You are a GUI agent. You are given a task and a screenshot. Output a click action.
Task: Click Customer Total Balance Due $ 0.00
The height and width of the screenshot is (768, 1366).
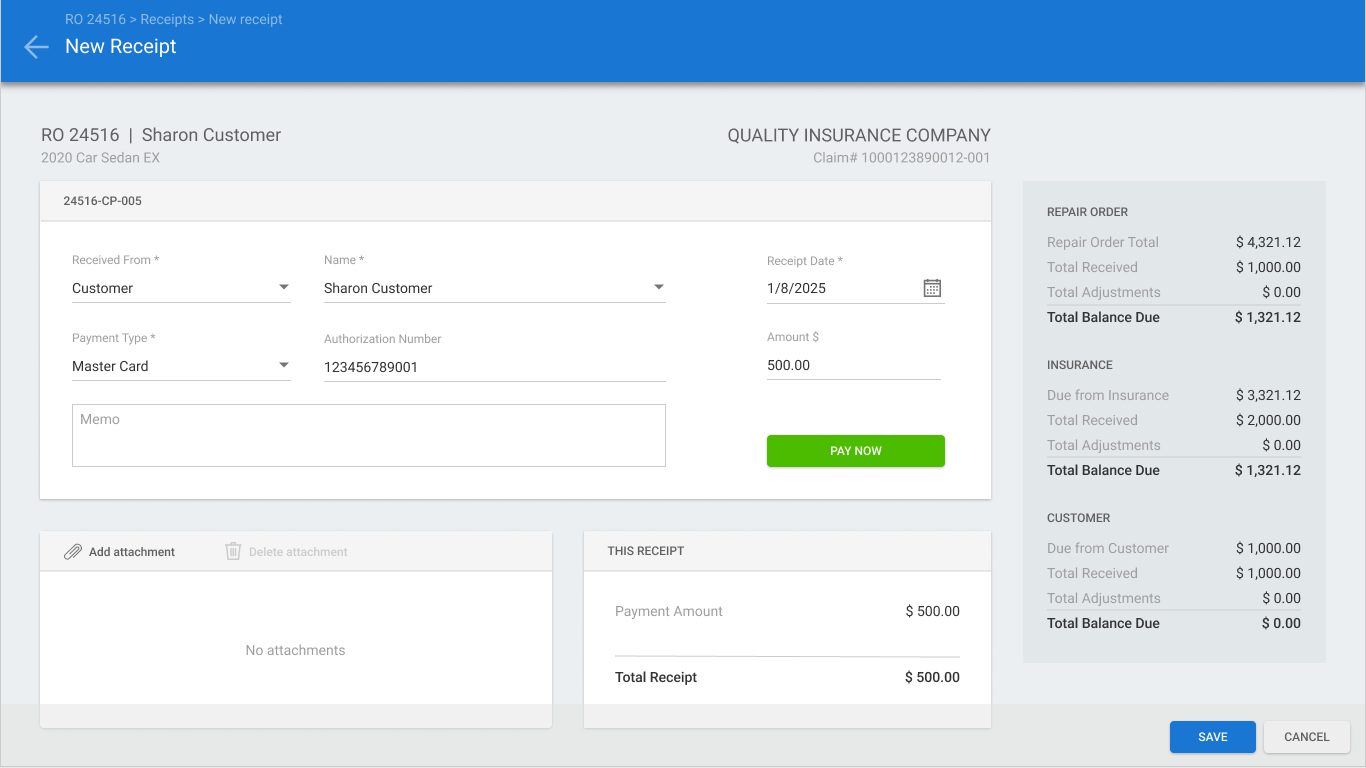(1173, 623)
